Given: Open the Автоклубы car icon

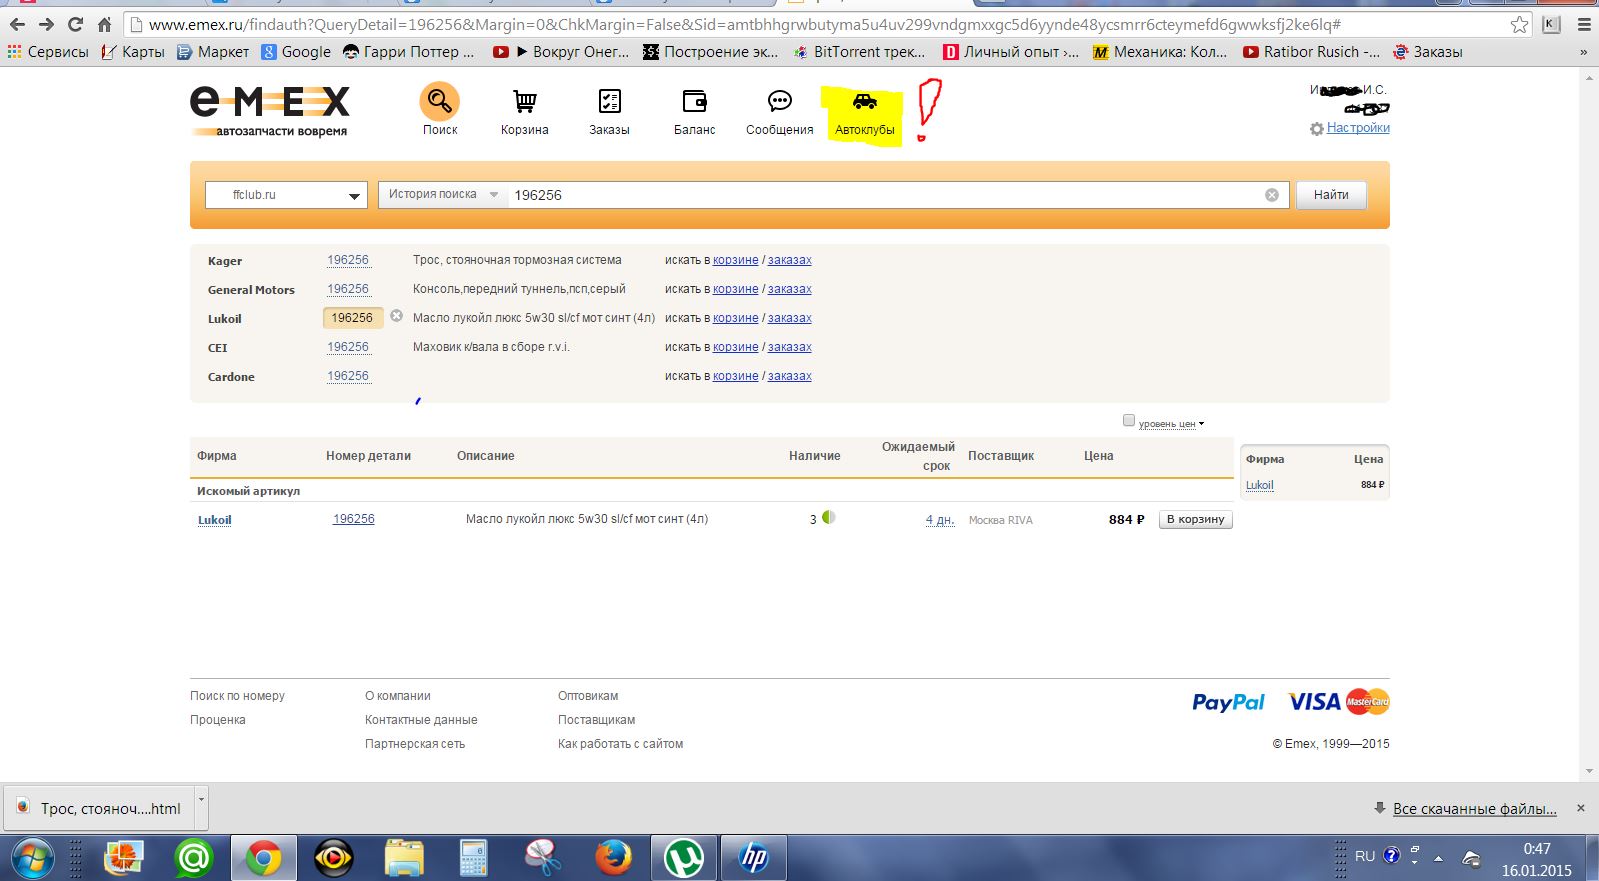Looking at the screenshot, I should pyautogui.click(x=864, y=101).
